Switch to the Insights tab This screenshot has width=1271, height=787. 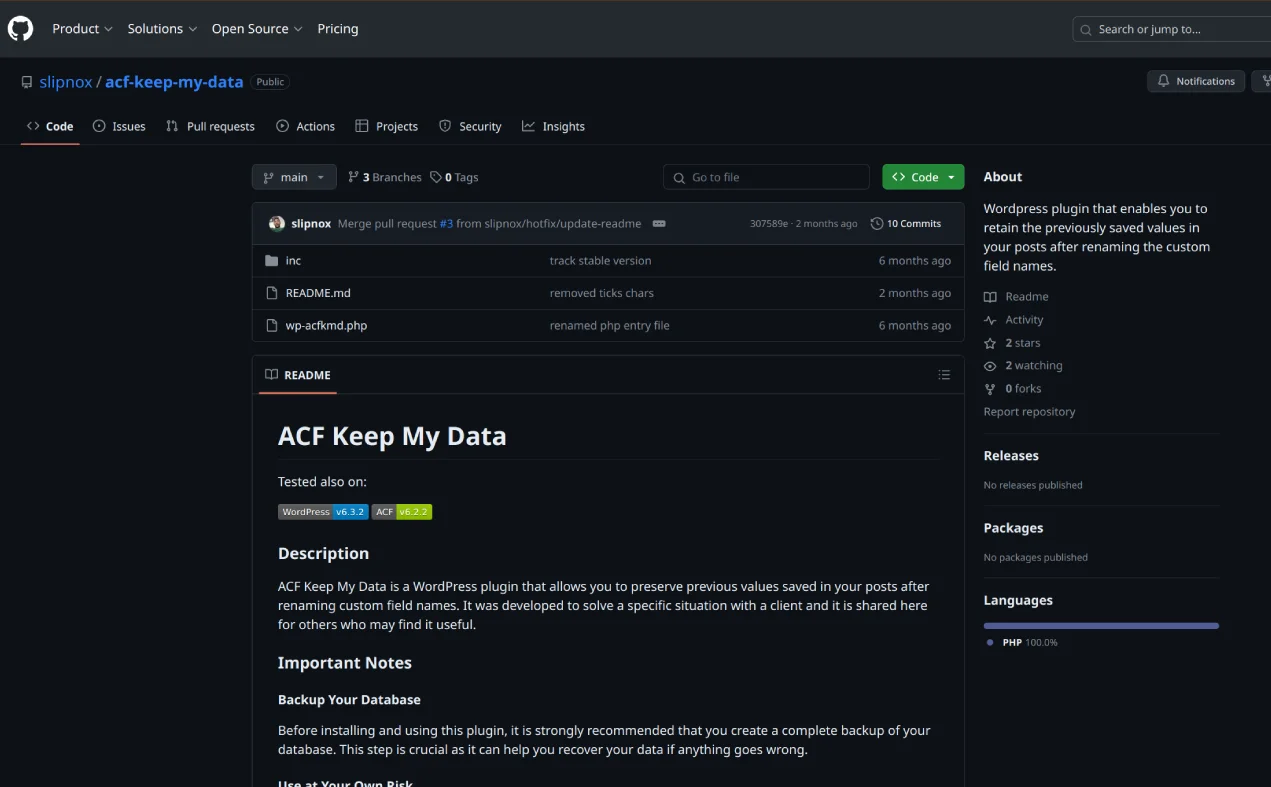553,126
